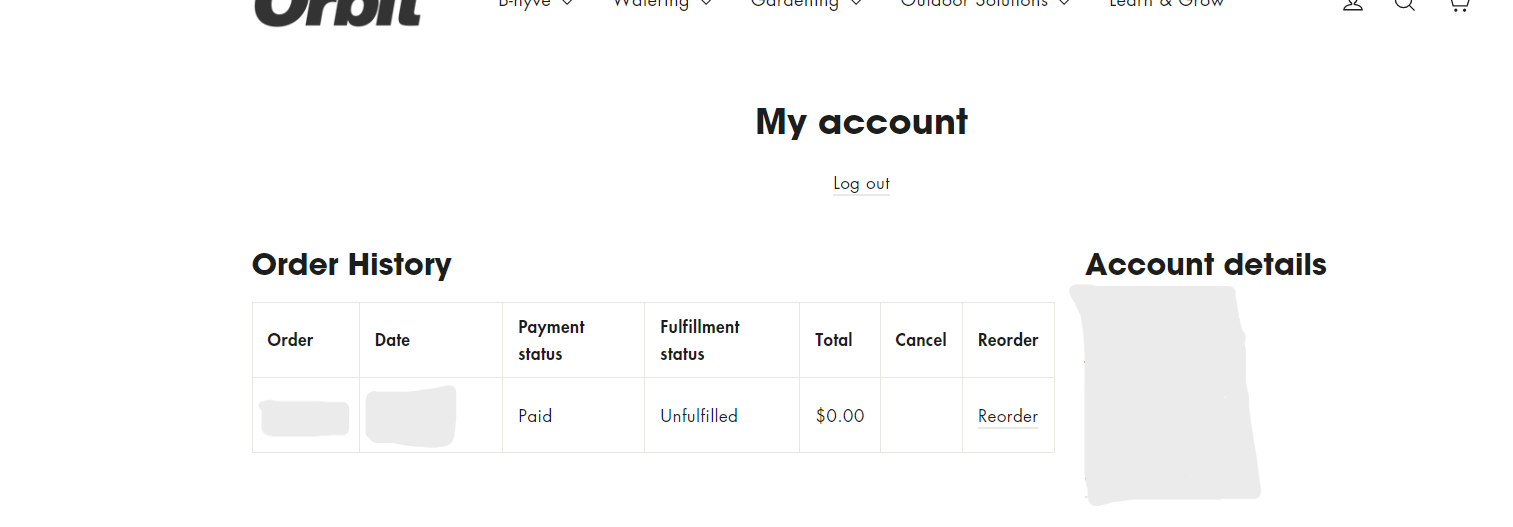Viewport: 1513px width, 527px height.
Task: Click the redacted order number cell
Action: pyautogui.click(x=305, y=417)
